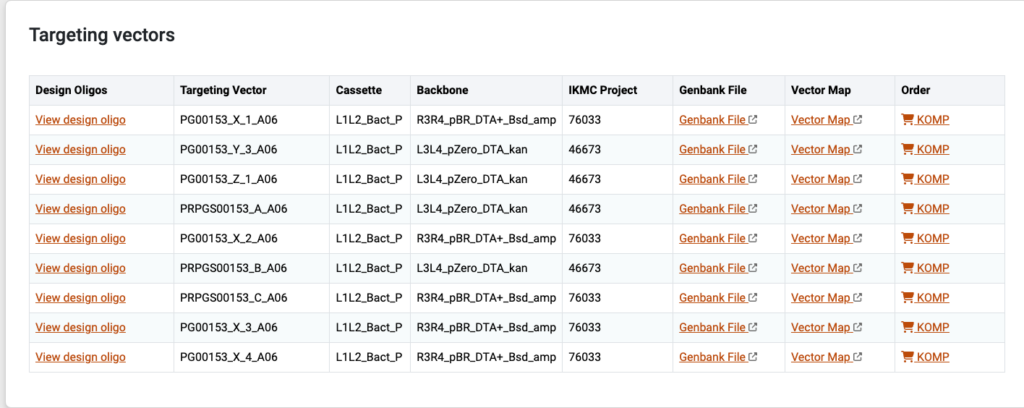Click the cart icon for PG00153_X_1_A06
Image resolution: width=1024 pixels, height=408 pixels.
(907, 119)
